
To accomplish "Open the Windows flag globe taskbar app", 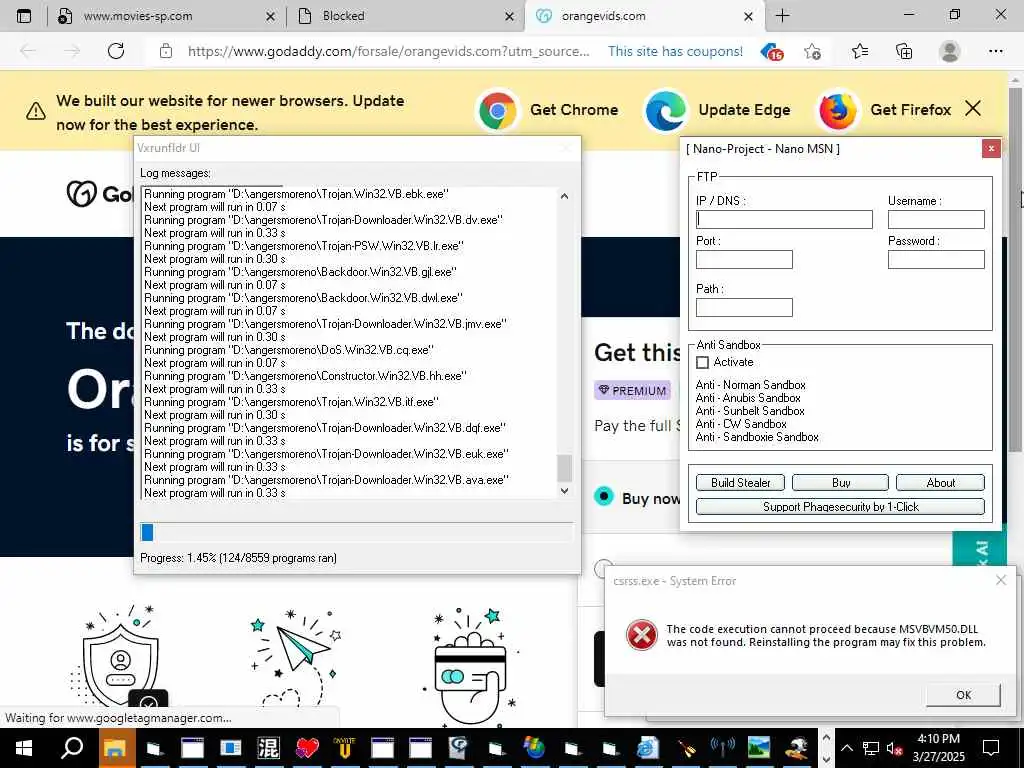I will point(534,748).
